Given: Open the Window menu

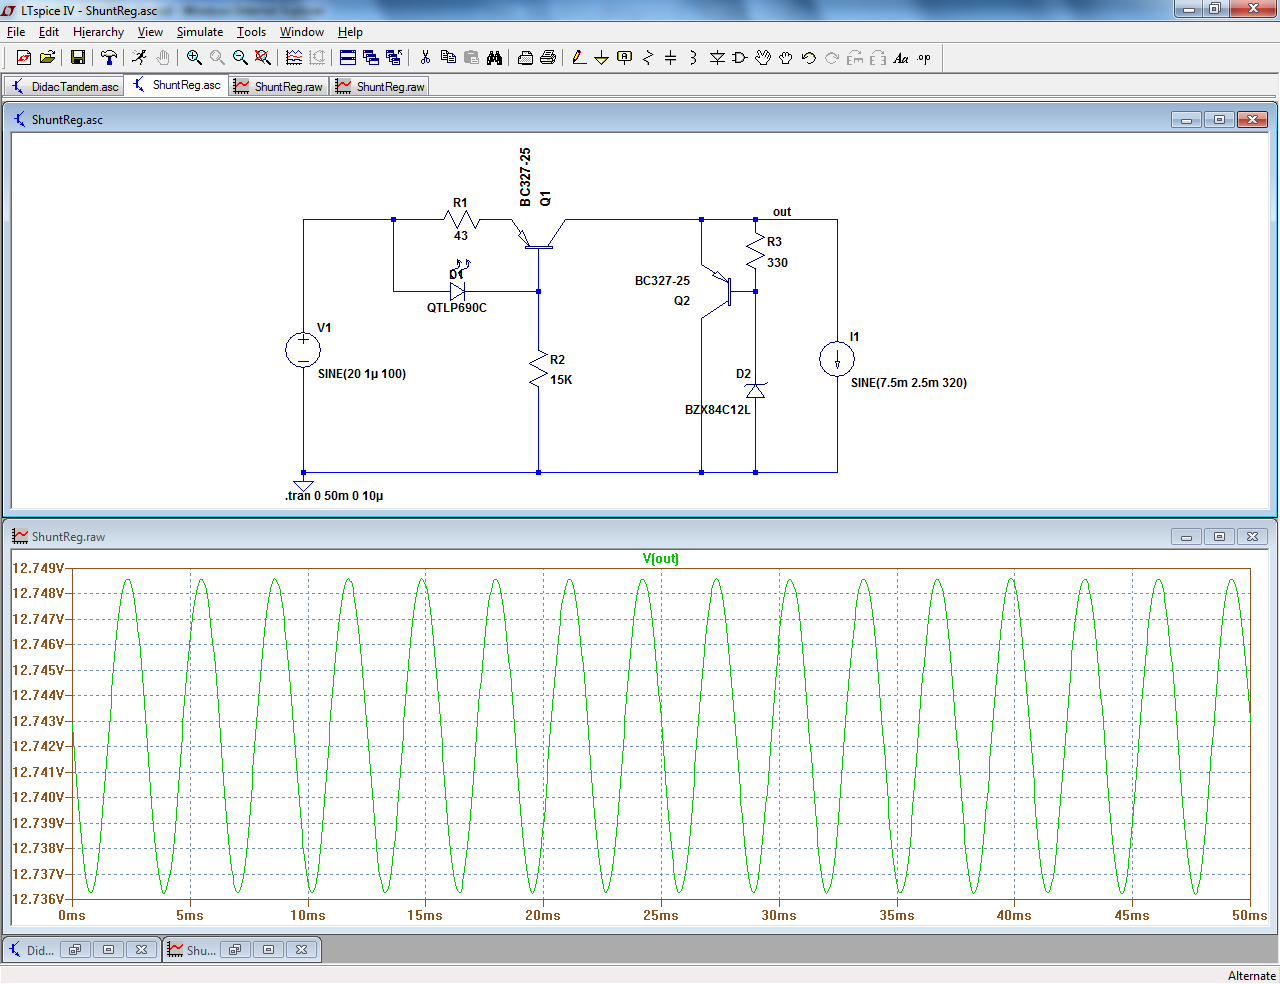Looking at the screenshot, I should click(302, 32).
